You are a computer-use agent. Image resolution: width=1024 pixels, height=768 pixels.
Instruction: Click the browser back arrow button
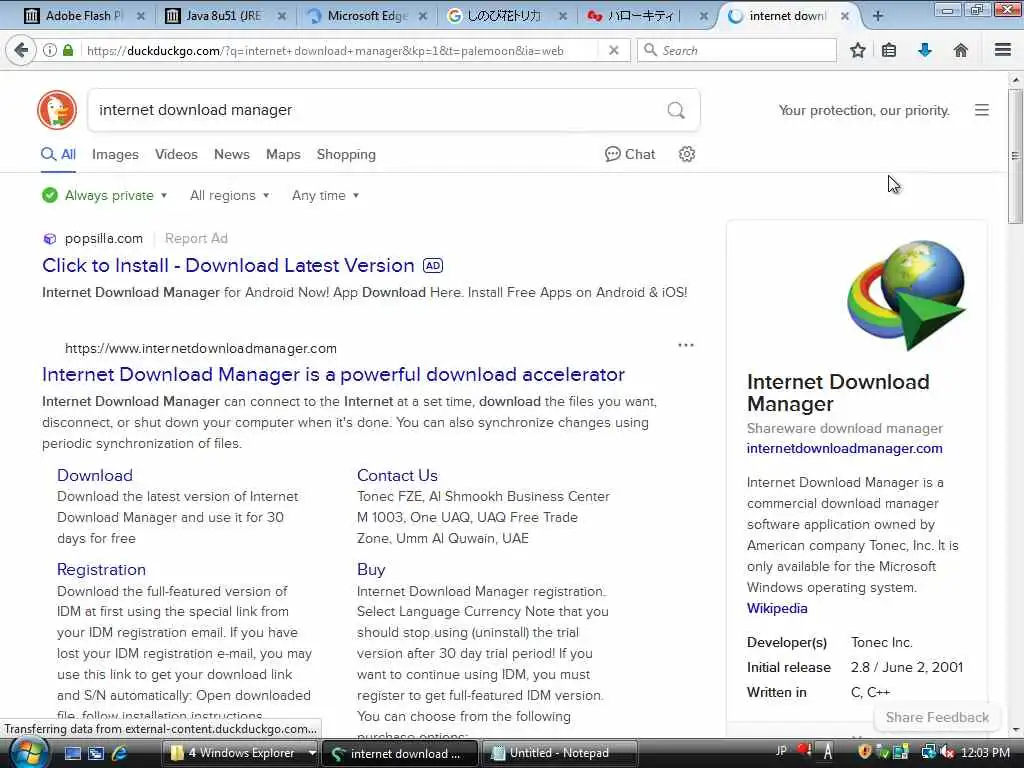pos(22,50)
